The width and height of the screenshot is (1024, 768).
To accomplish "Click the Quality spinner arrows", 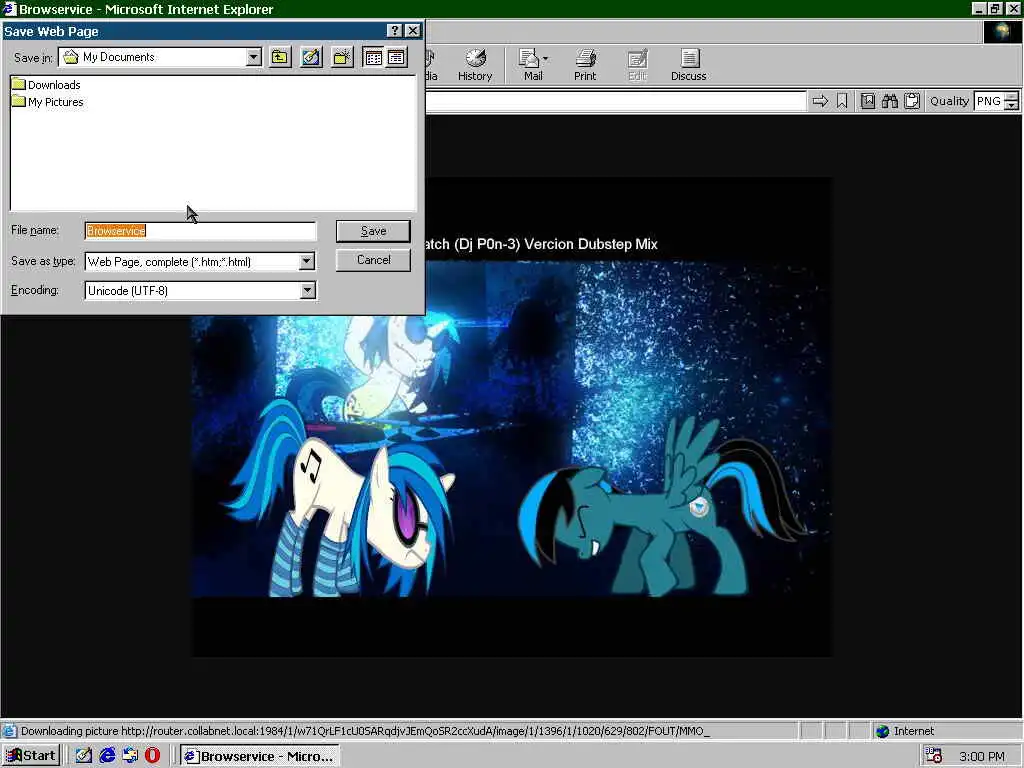I will tap(1011, 101).
